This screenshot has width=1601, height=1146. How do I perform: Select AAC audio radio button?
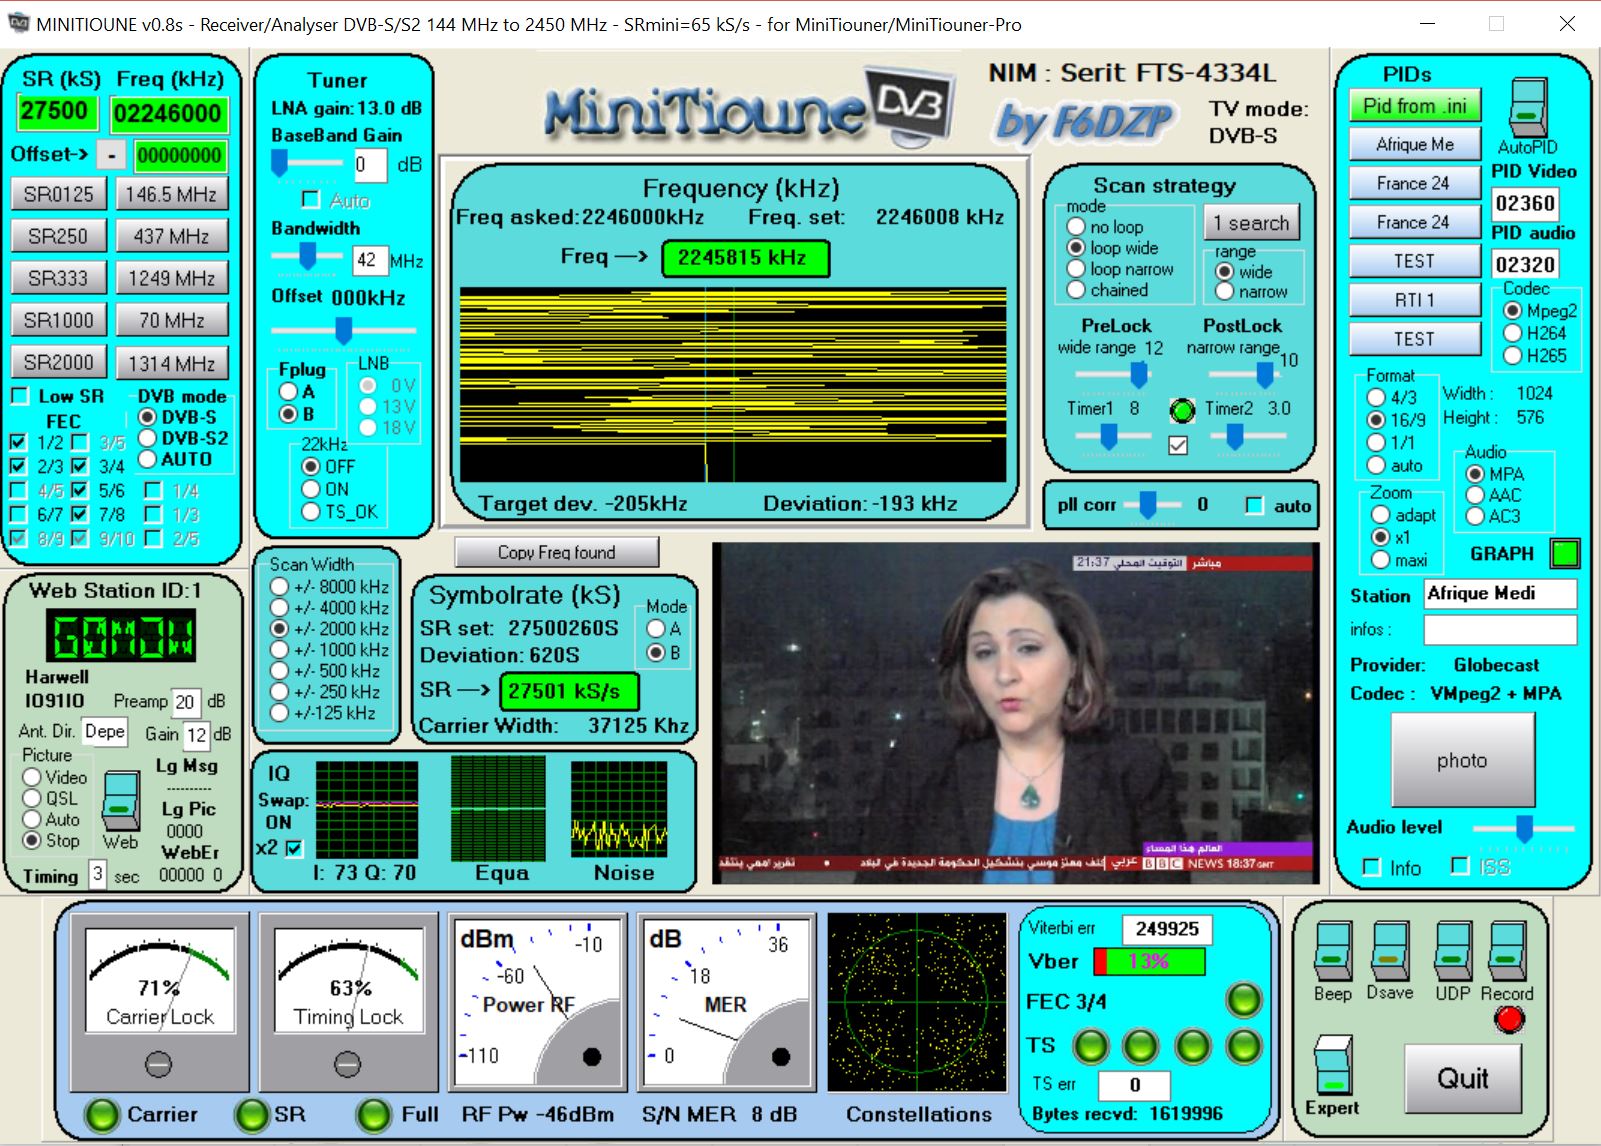[x=1475, y=495]
